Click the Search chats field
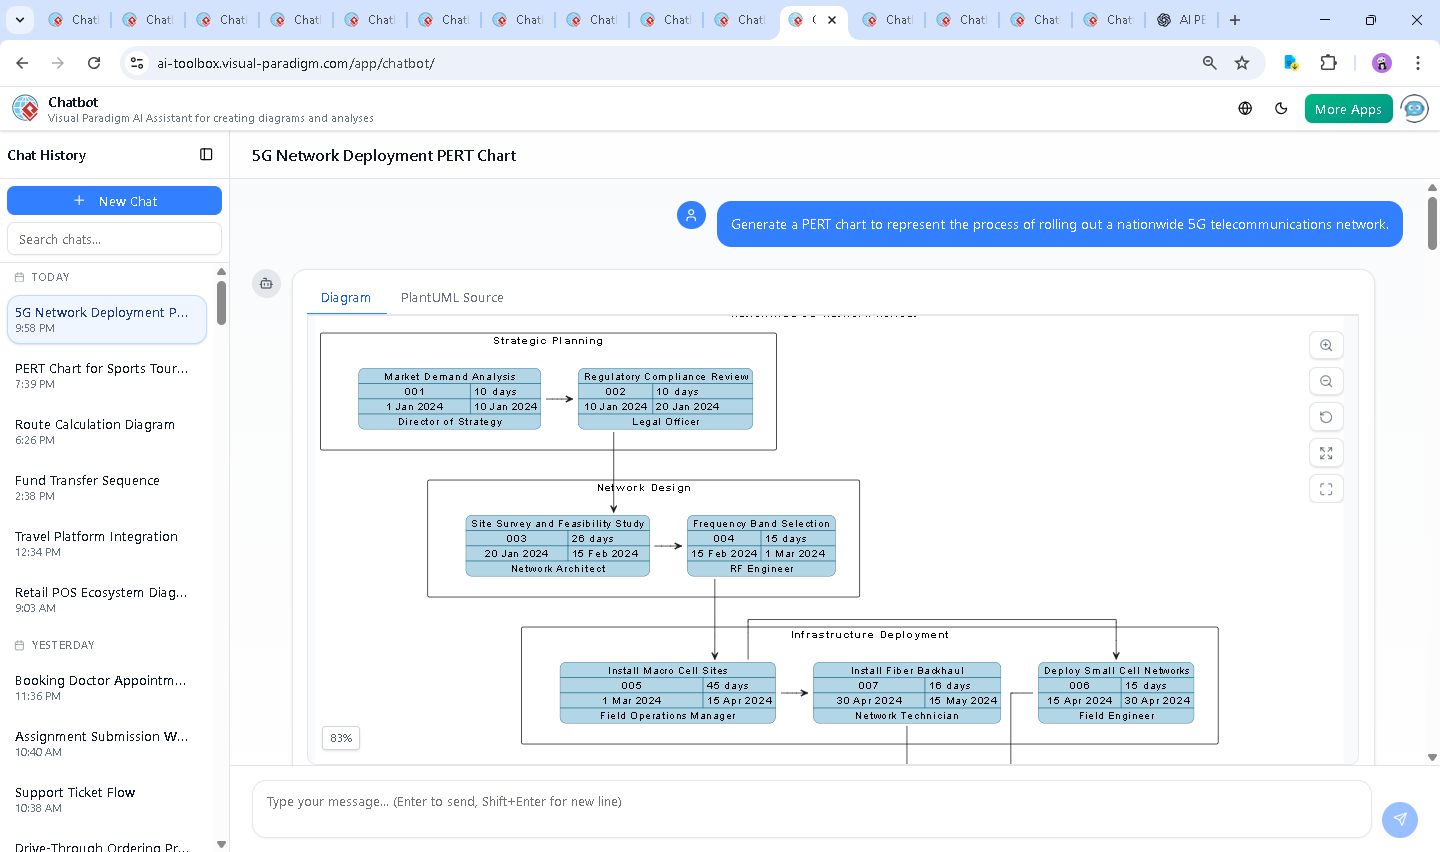The image size is (1440, 852). click(x=114, y=238)
